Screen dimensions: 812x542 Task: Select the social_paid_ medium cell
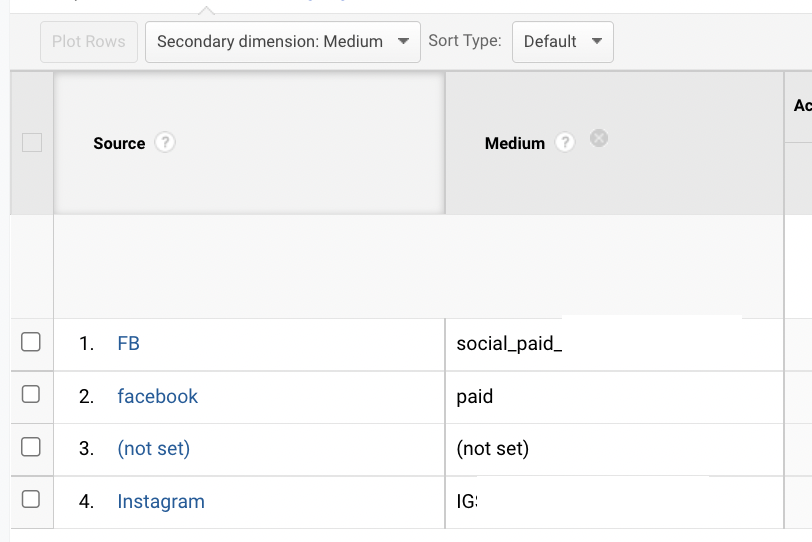(x=614, y=344)
